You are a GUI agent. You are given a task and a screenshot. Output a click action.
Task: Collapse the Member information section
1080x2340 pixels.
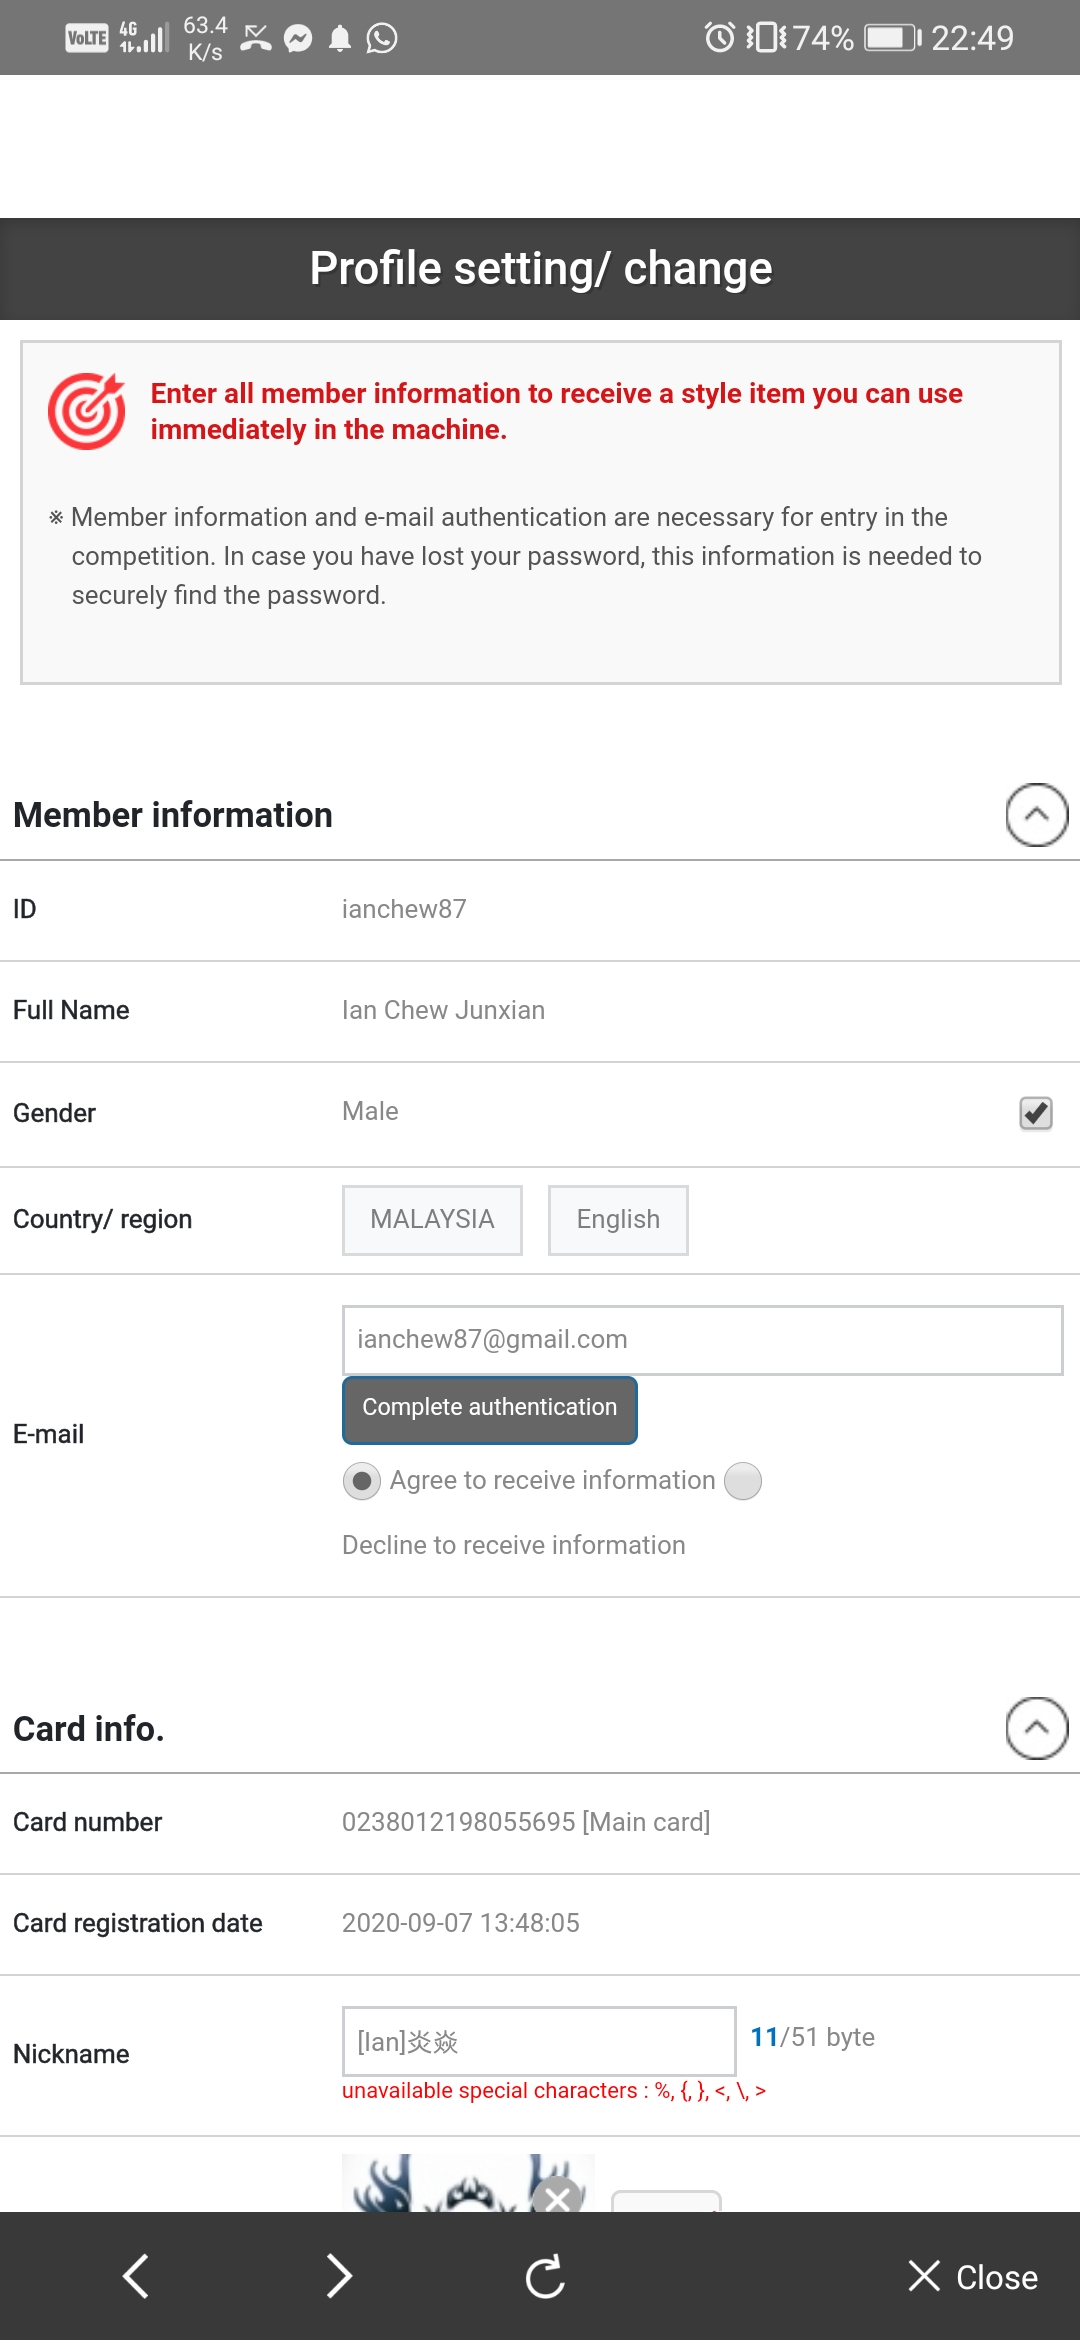1036,815
